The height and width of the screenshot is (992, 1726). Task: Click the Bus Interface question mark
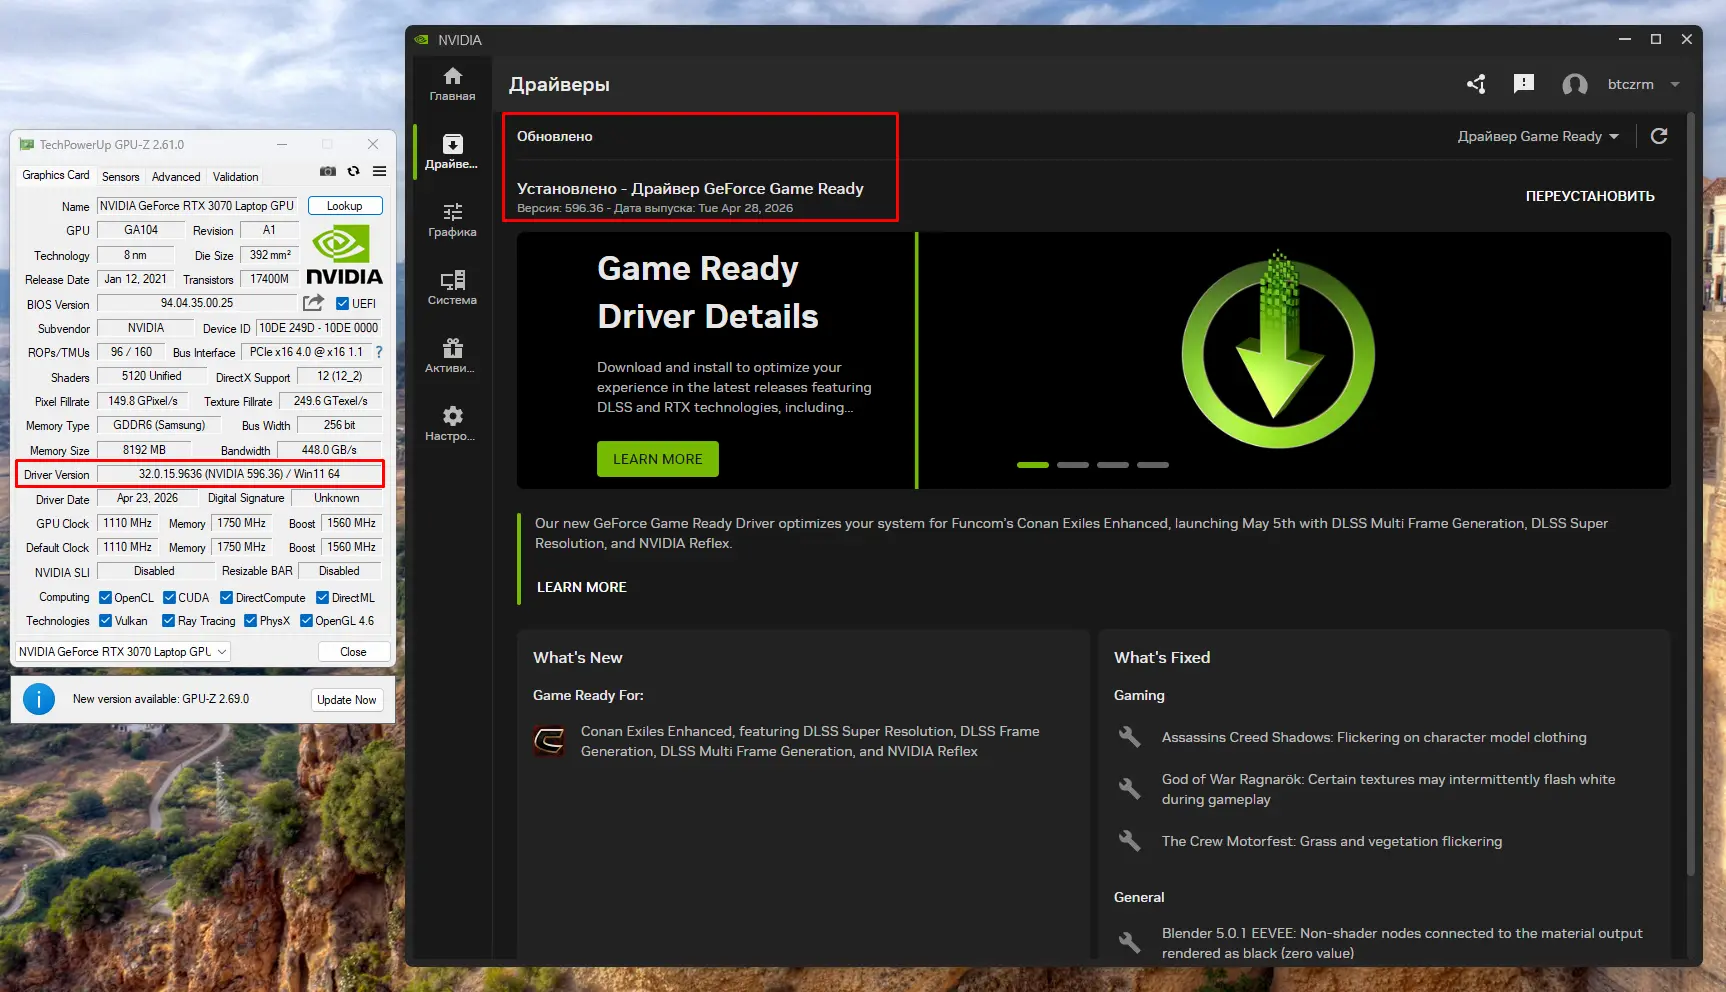[379, 352]
